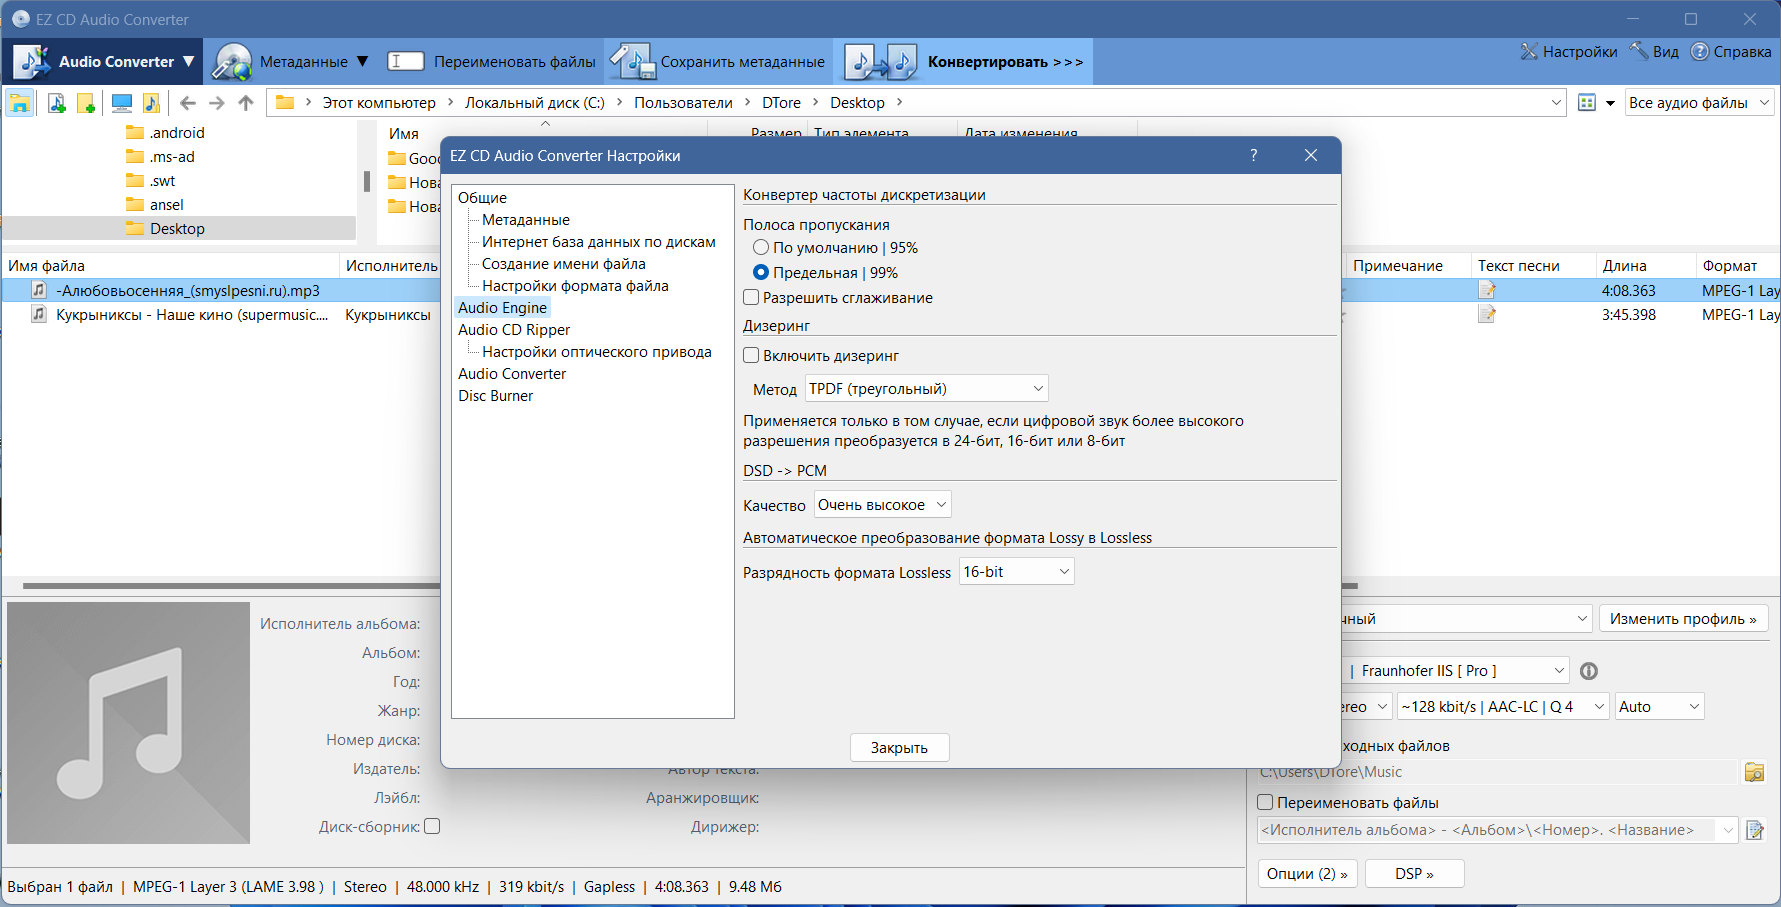The height and width of the screenshot is (907, 1781).
Task: Enable the dithering checkbox
Action: pos(751,355)
